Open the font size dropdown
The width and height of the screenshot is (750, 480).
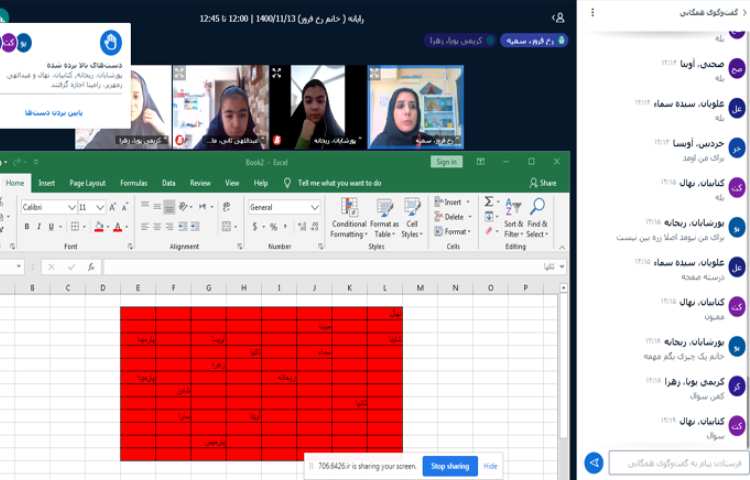point(100,207)
